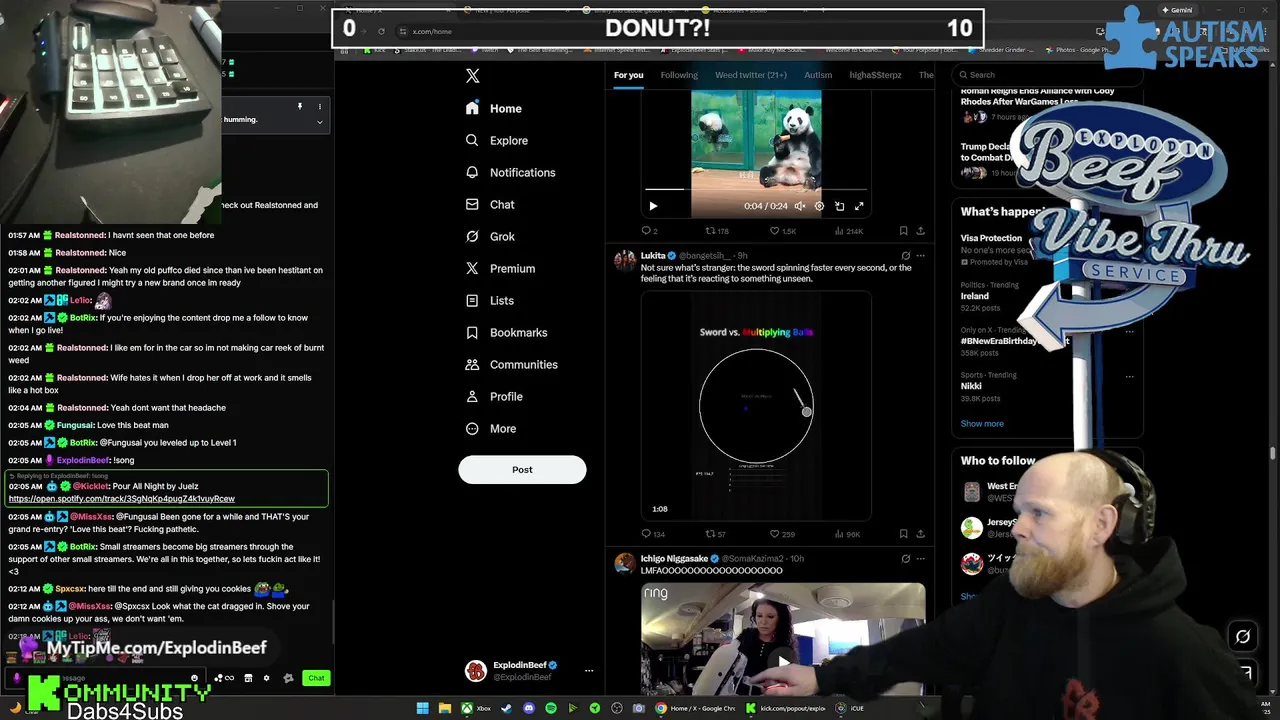Open Spotify track link in chat
The width and height of the screenshot is (1280, 720).
pyautogui.click(x=122, y=498)
